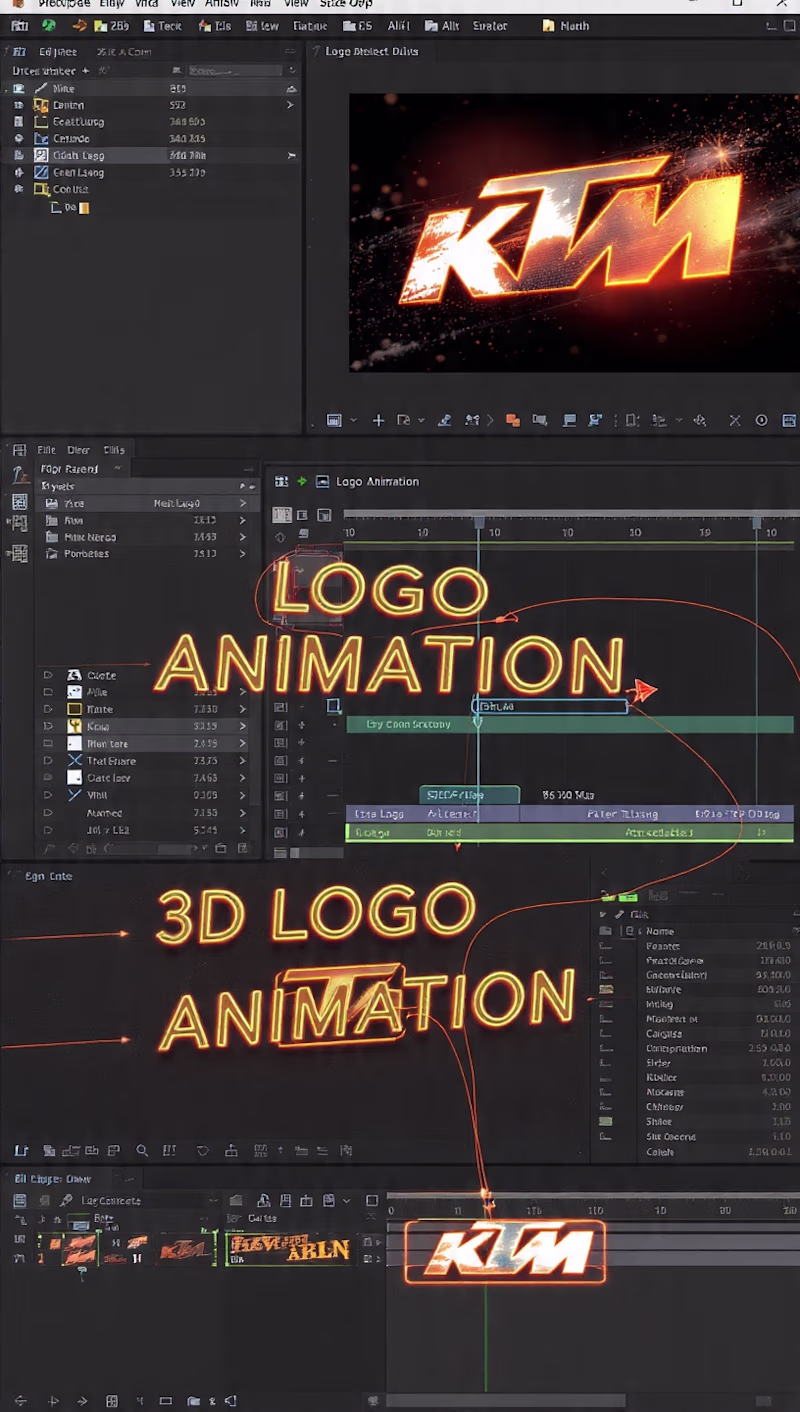
Task: Click the pen edit icon in the preview toolbar
Action: pyautogui.click(x=445, y=421)
